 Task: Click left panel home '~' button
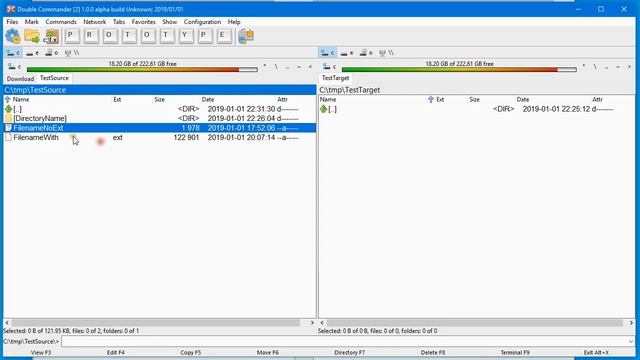(299, 67)
